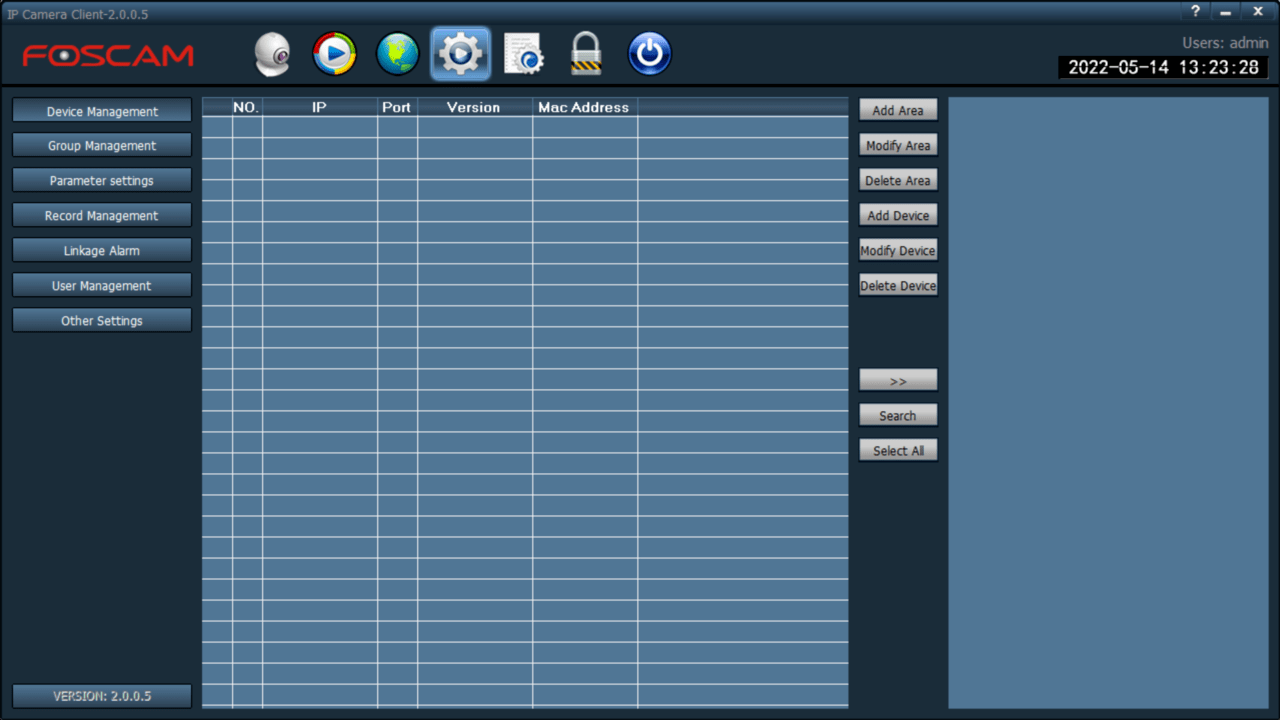
Task: Open the log document icon
Action: coord(523,54)
